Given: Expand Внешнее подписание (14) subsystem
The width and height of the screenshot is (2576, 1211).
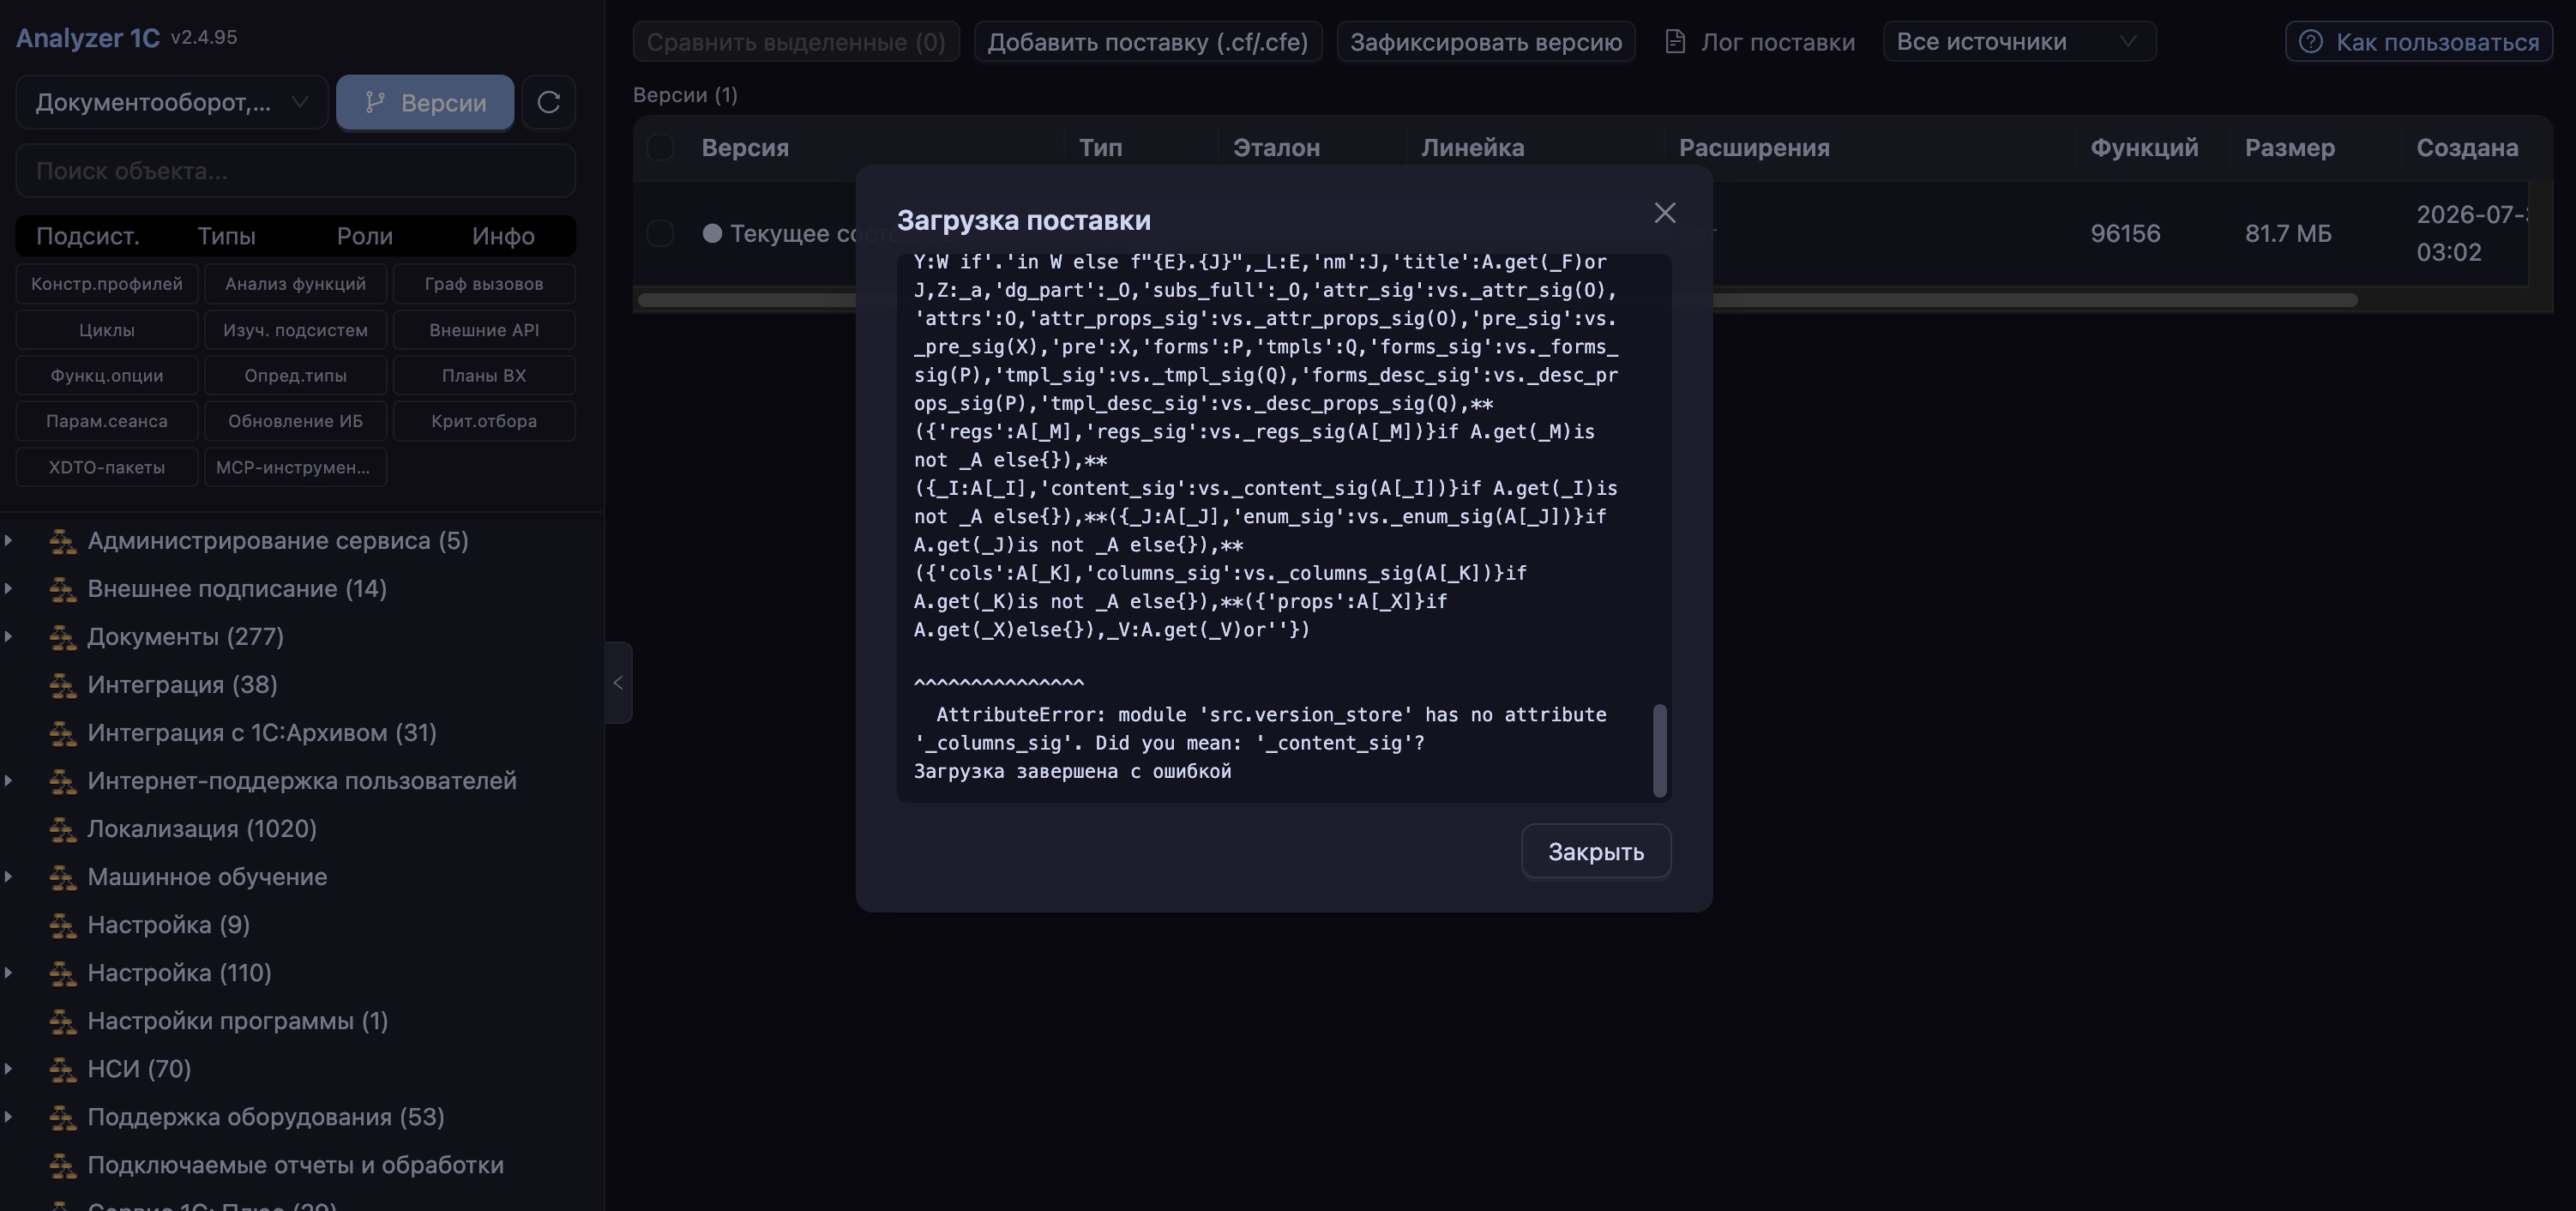Looking at the screenshot, I should [x=9, y=589].
